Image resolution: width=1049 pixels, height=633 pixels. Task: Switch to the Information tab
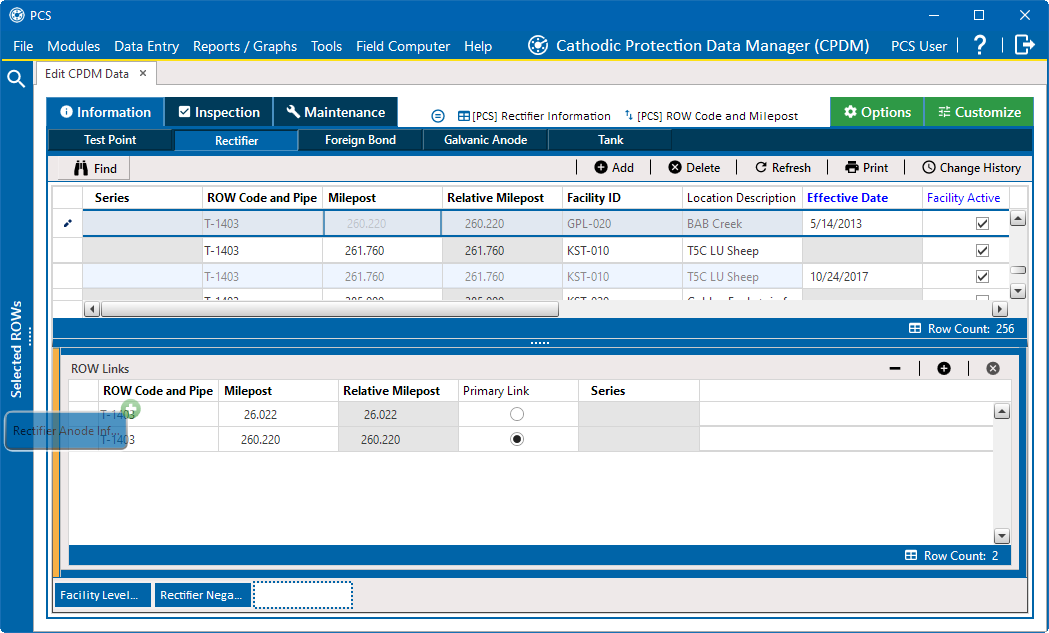105,112
